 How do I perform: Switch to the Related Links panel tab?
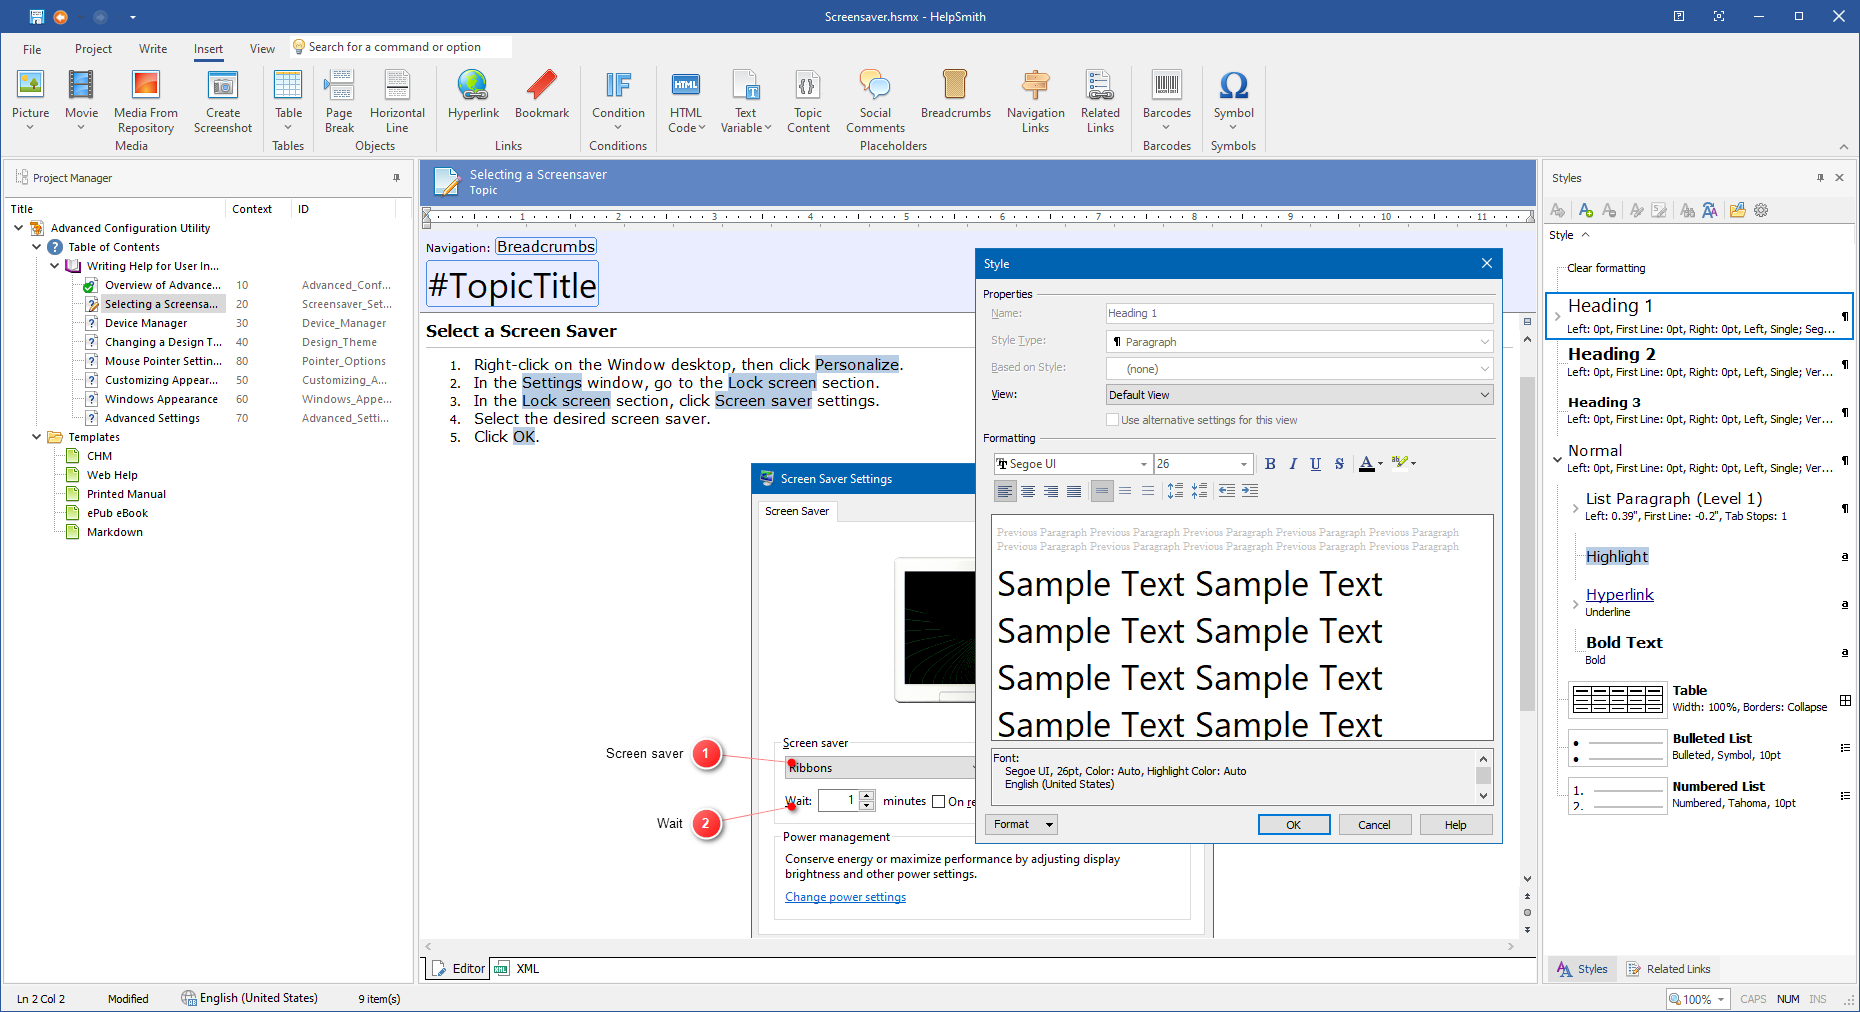pos(1668,969)
